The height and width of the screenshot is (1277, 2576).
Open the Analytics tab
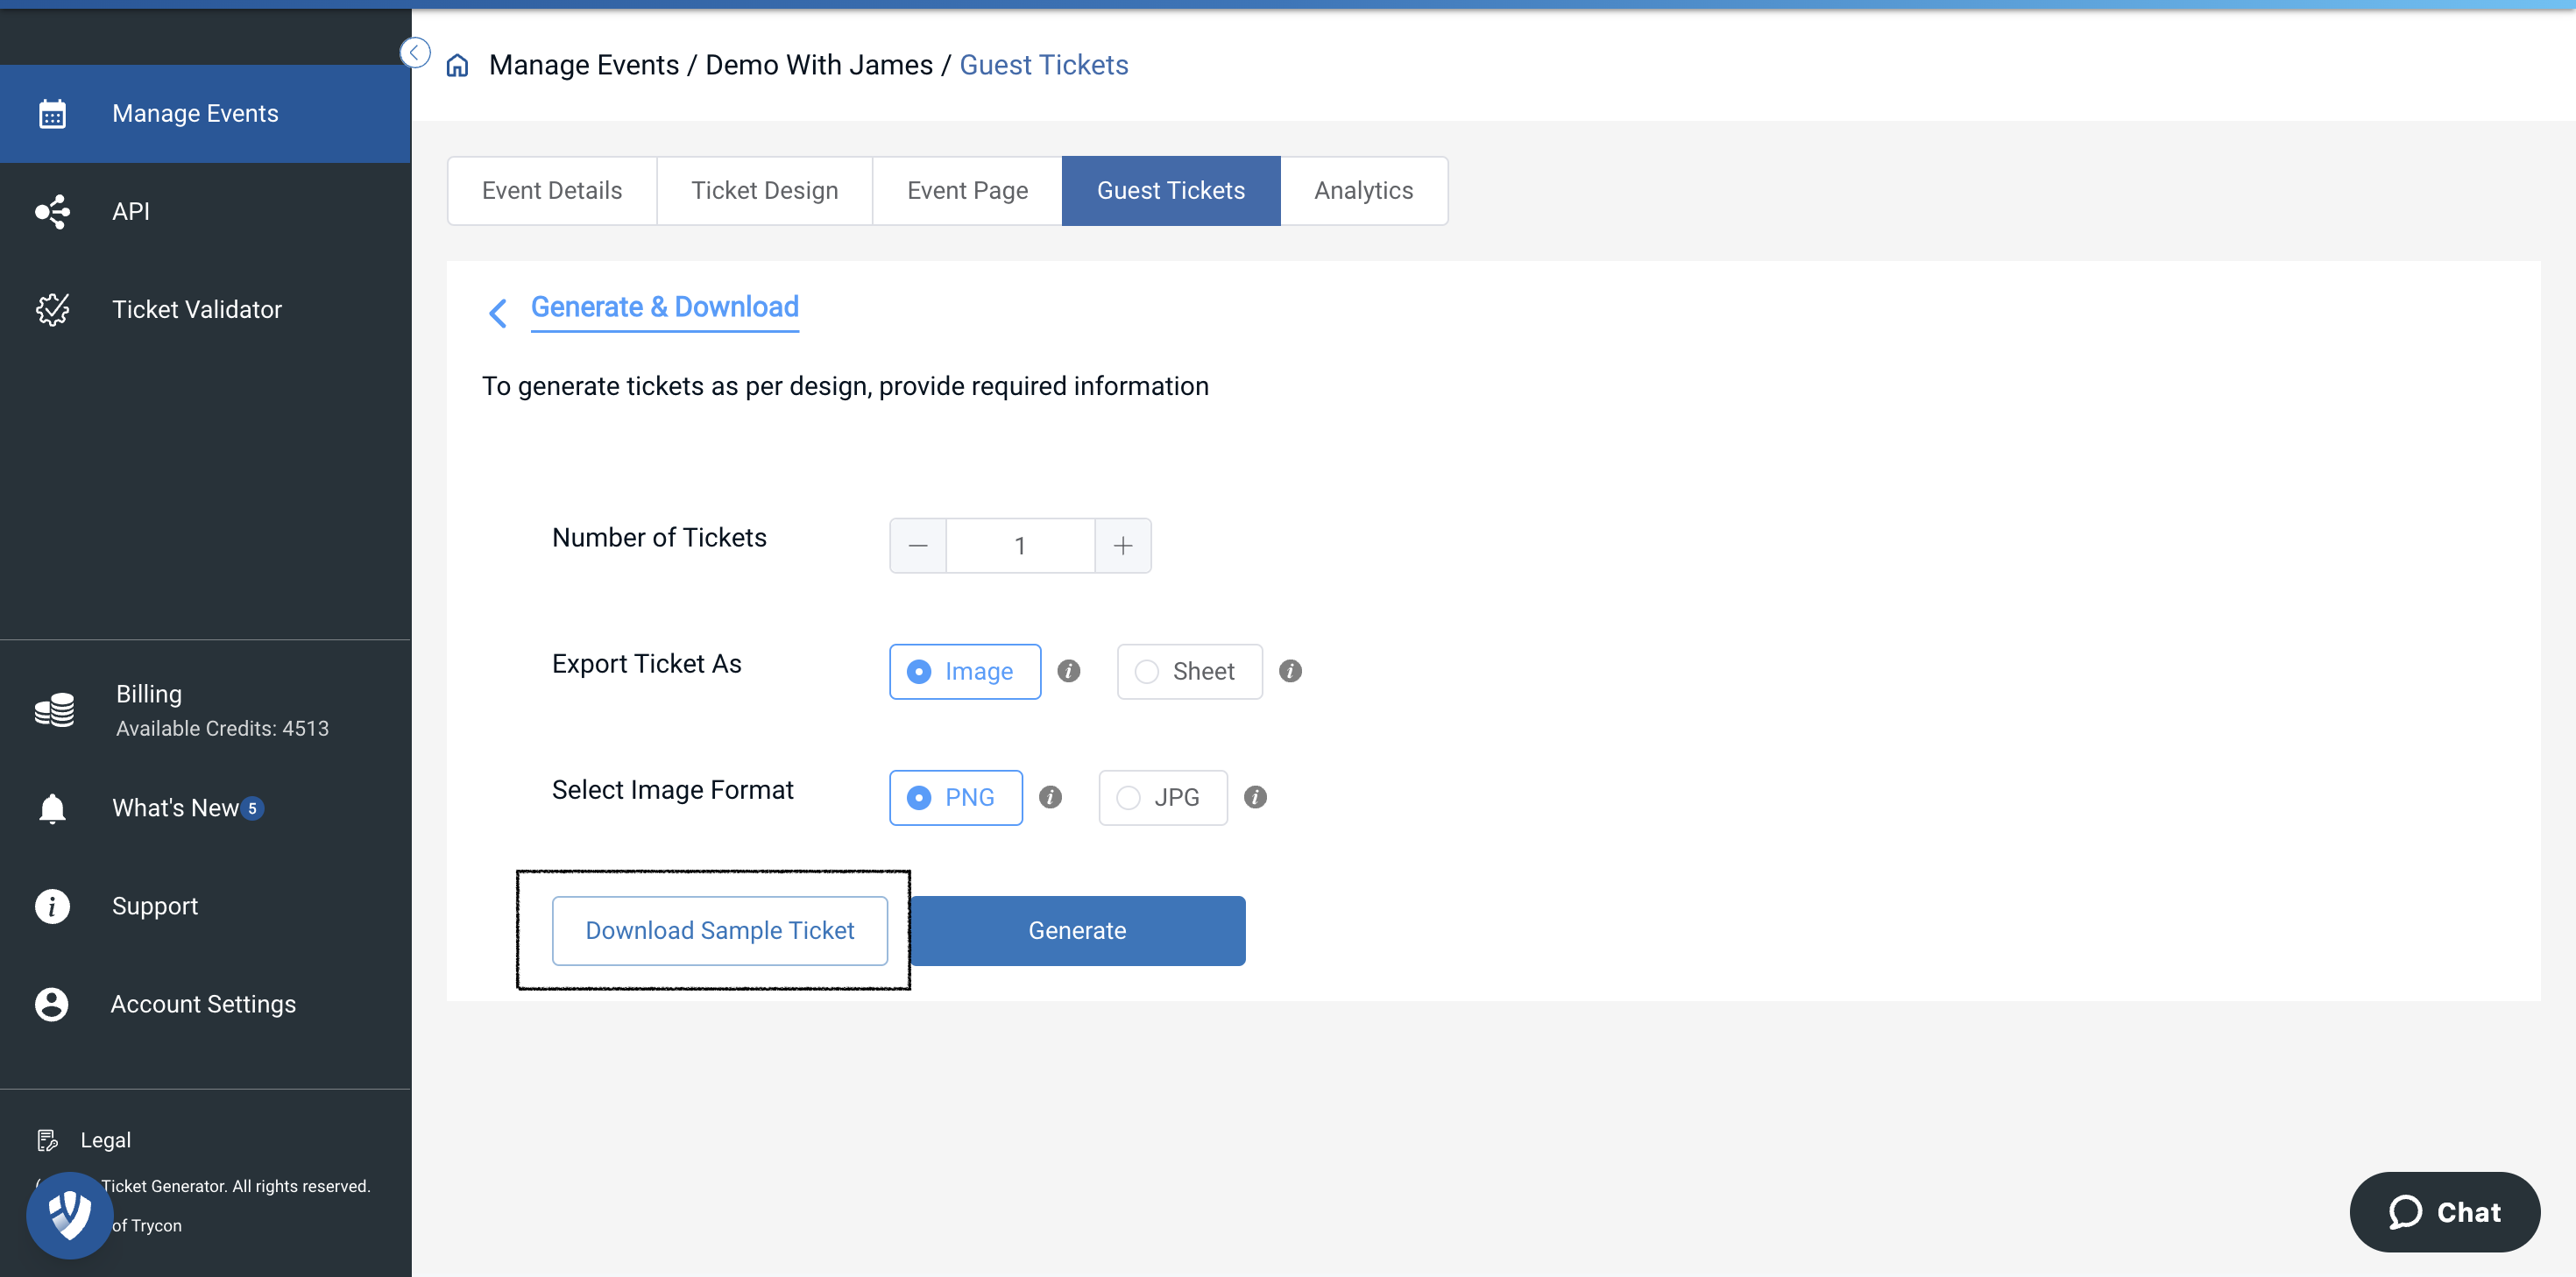click(x=1364, y=191)
